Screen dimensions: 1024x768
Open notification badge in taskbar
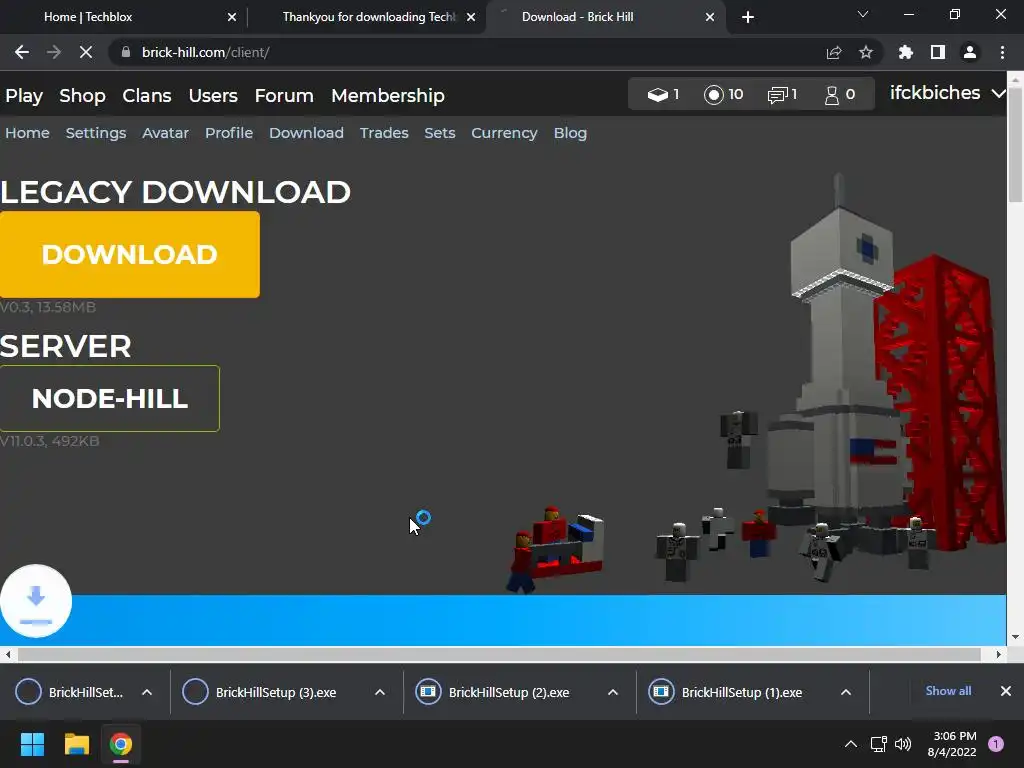996,744
